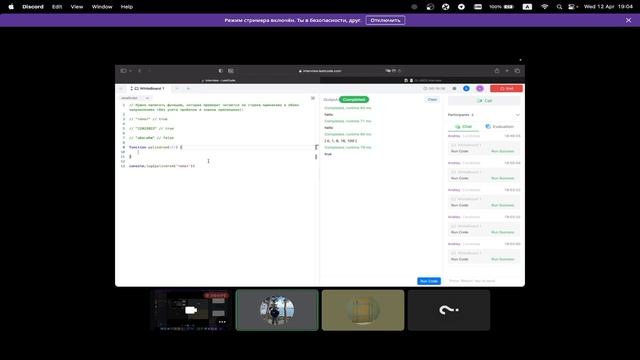Expand the Participants section chevron

(x=518, y=115)
